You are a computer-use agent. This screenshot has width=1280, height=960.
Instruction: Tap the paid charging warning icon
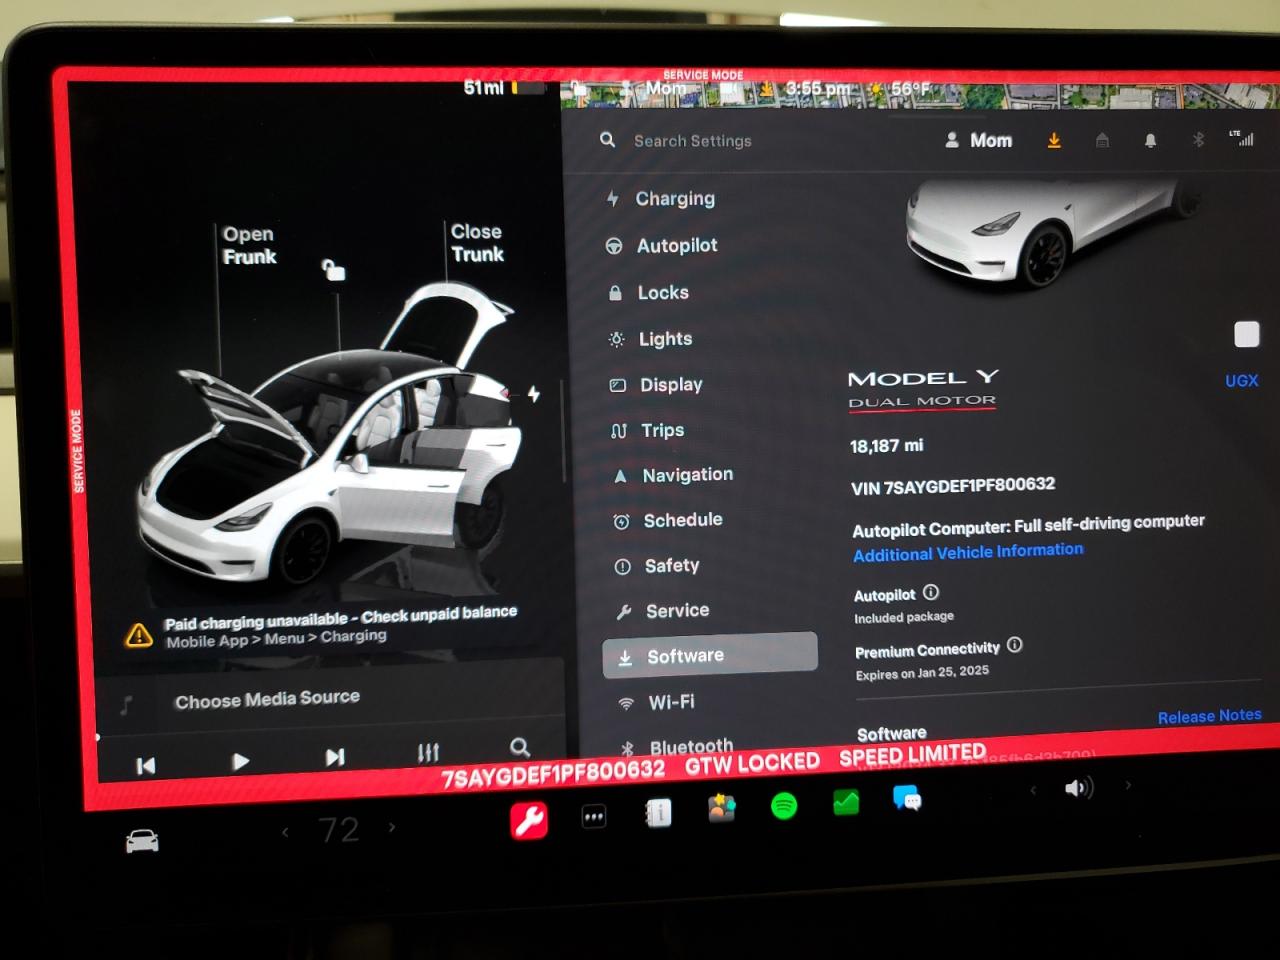[139, 635]
